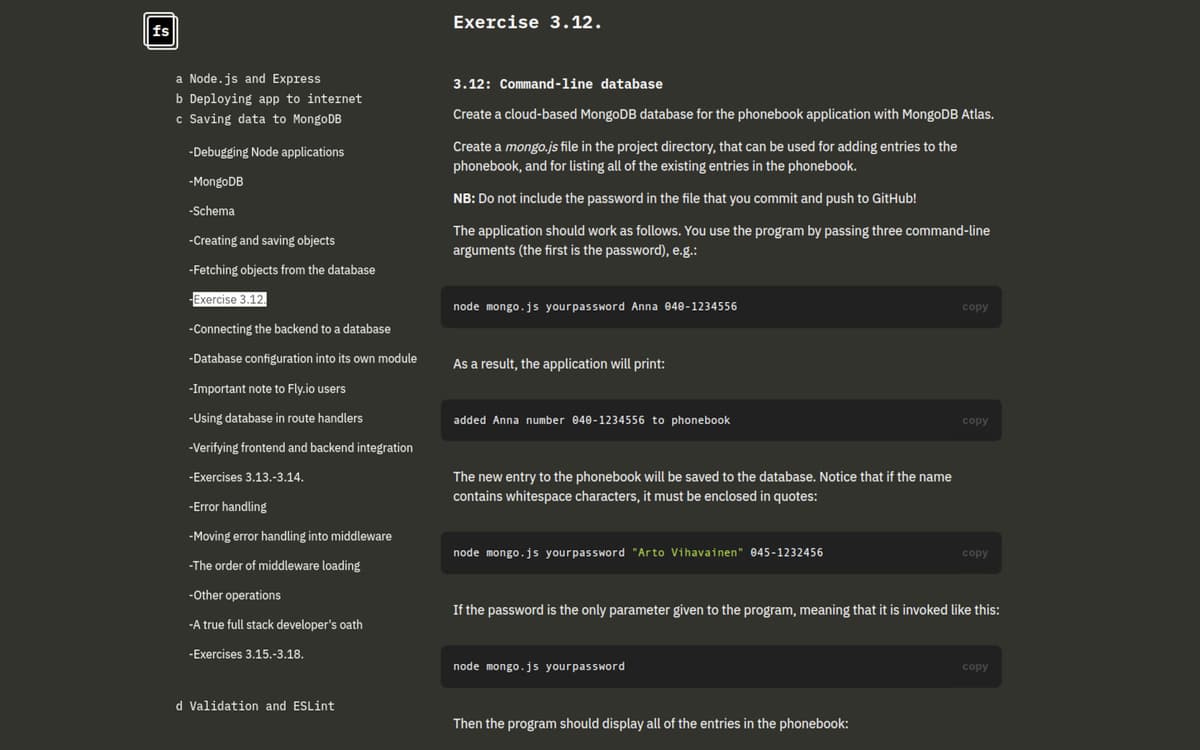
Task: Open the 'Debugging Node applications' section
Action: point(266,151)
